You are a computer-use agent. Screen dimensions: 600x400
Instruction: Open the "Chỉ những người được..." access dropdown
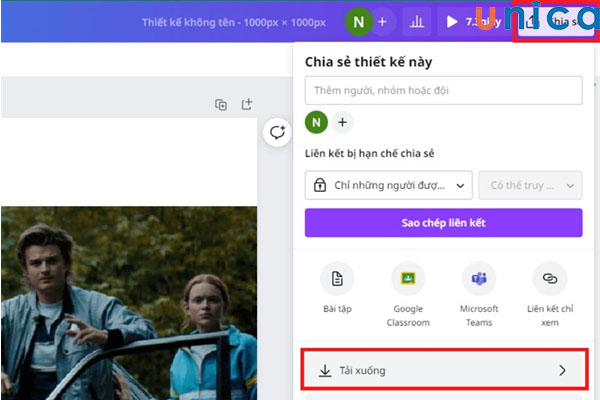click(x=388, y=185)
